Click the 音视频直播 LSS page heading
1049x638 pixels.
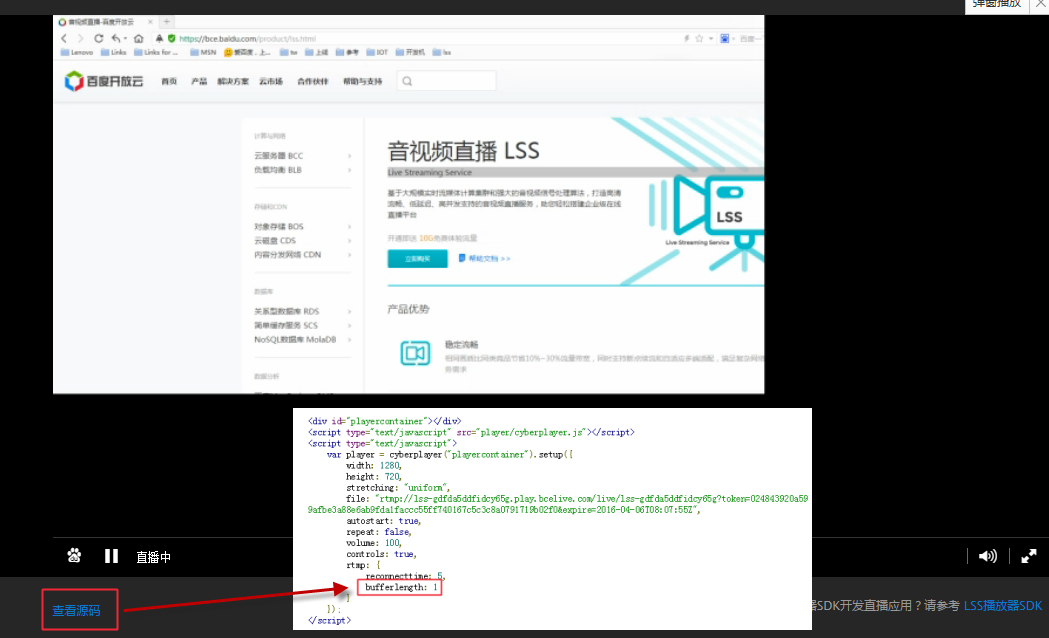pos(463,151)
